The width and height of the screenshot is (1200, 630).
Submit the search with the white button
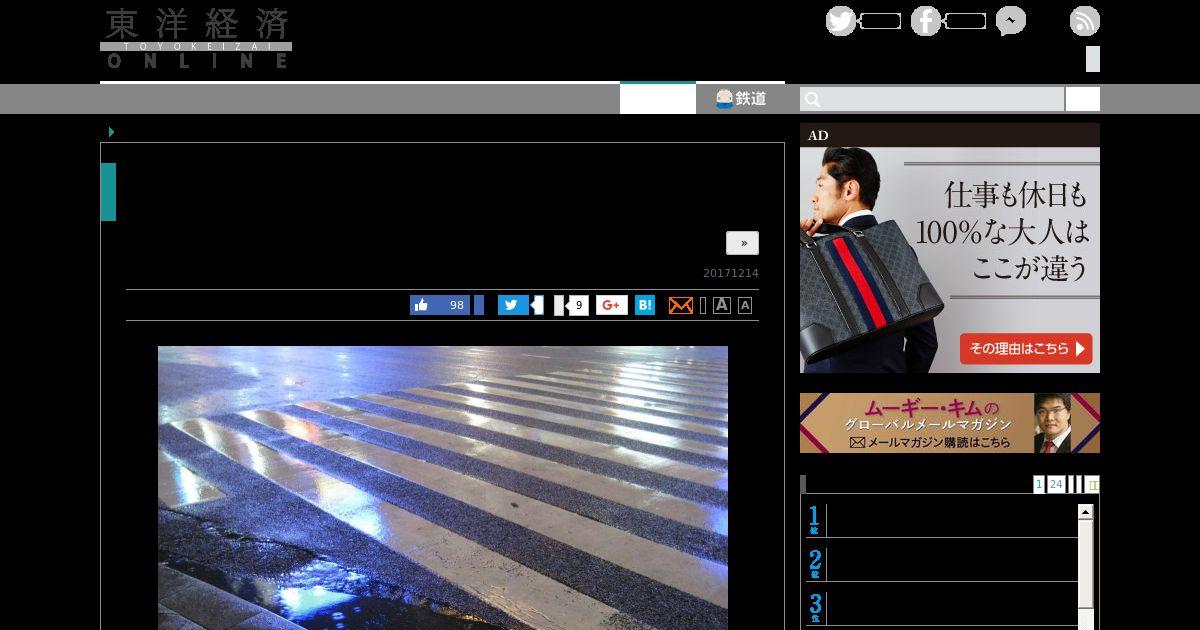pyautogui.click(x=1083, y=99)
